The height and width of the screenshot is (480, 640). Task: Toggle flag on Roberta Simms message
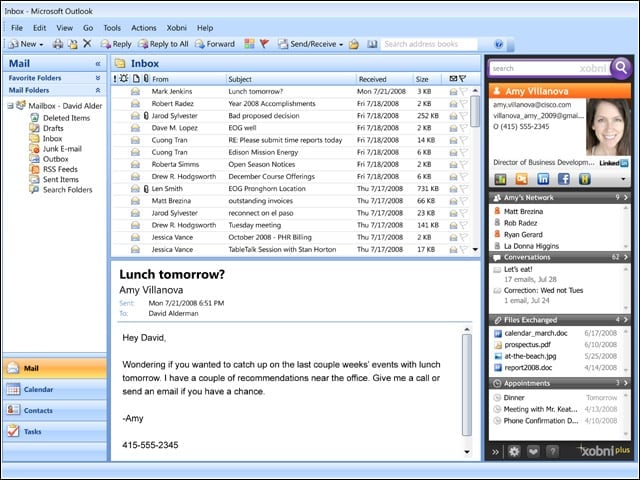coord(463,164)
